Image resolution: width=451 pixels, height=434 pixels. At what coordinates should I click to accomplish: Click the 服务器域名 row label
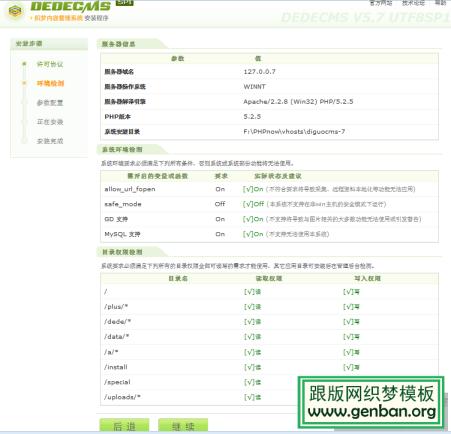[x=119, y=72]
